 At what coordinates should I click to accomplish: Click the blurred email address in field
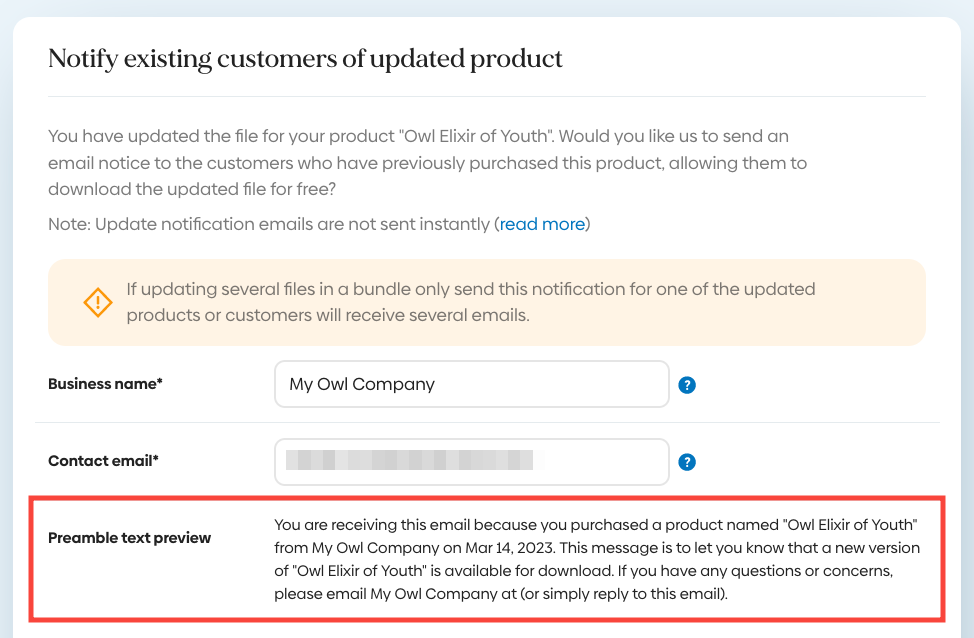[409, 461]
